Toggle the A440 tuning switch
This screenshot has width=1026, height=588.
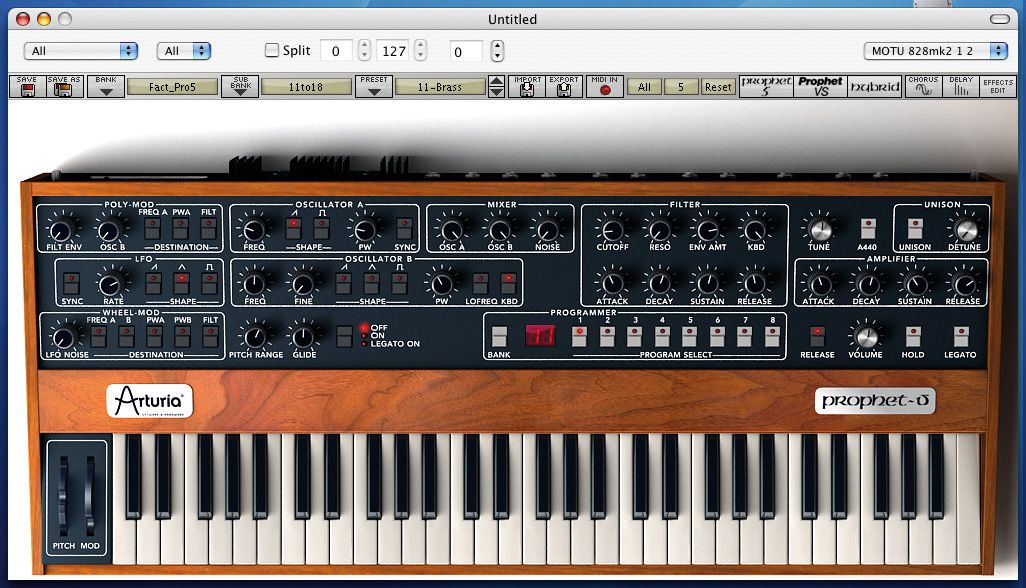click(x=868, y=228)
